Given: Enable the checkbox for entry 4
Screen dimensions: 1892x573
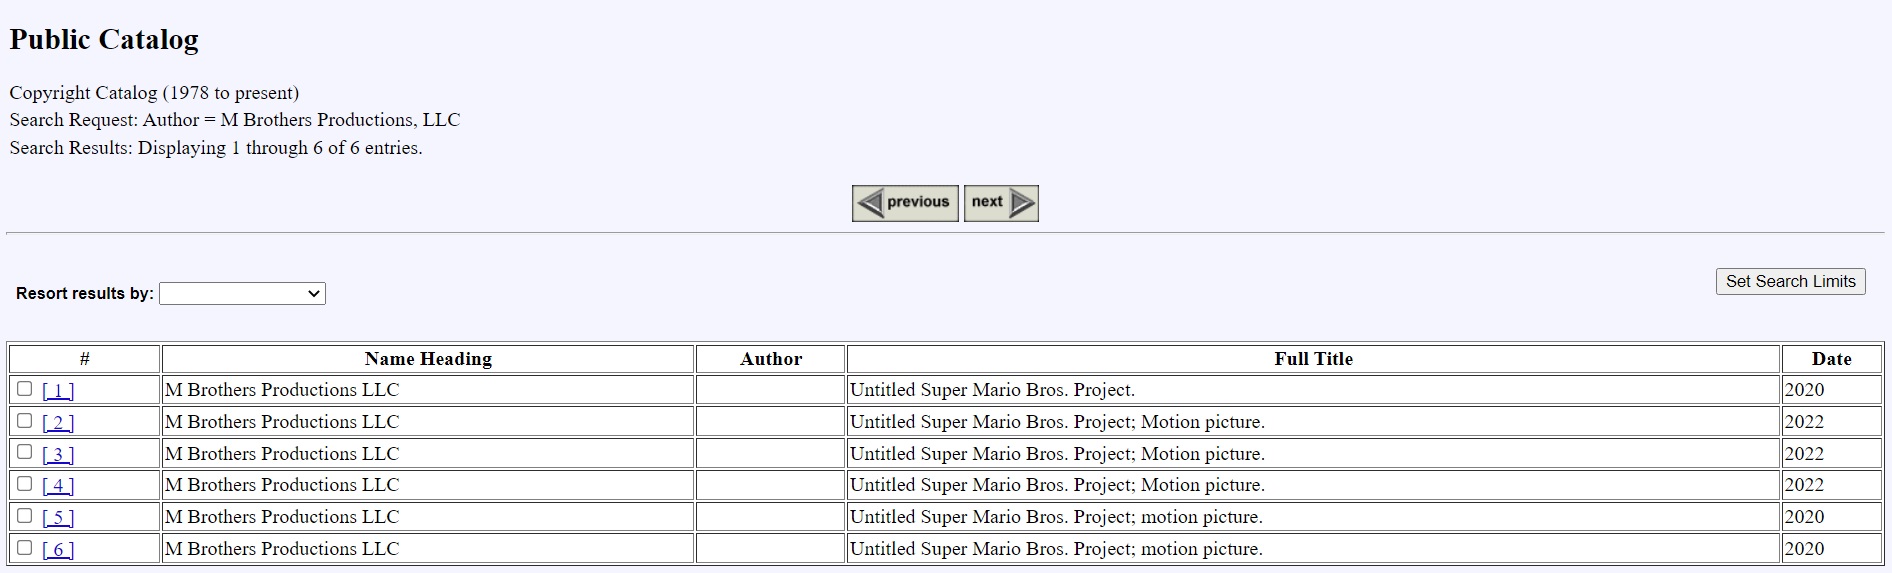Looking at the screenshot, I should point(25,484).
